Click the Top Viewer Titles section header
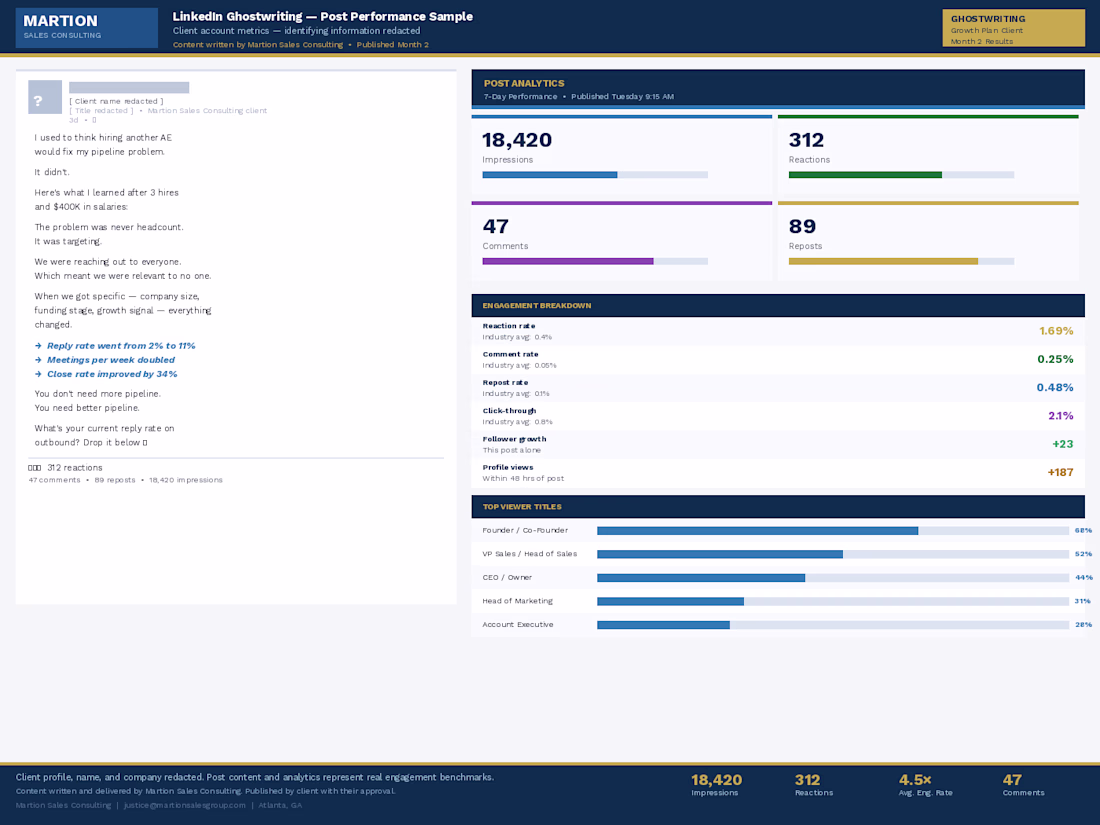This screenshot has width=1100, height=825. [x=777, y=507]
